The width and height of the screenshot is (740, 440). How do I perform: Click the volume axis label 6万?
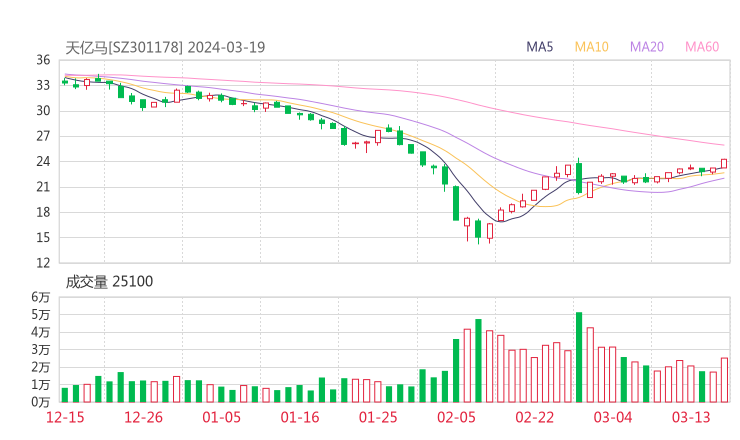click(41, 297)
